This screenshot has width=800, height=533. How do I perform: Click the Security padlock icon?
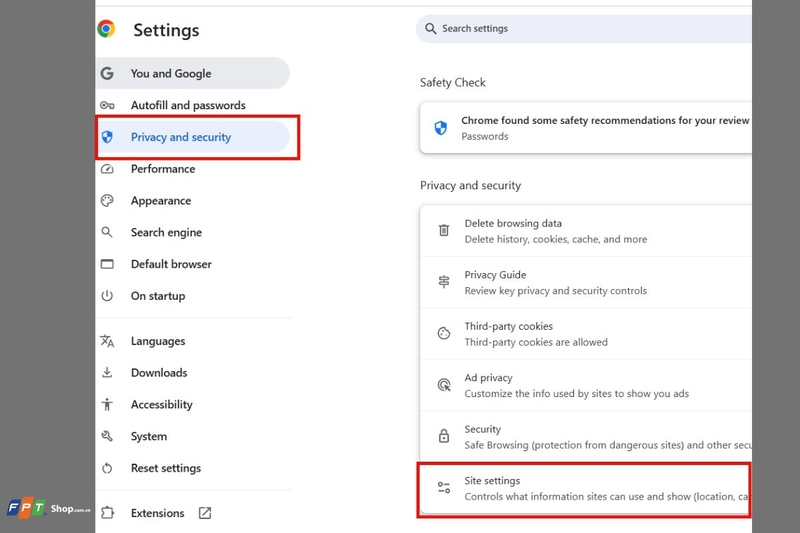[444, 436]
